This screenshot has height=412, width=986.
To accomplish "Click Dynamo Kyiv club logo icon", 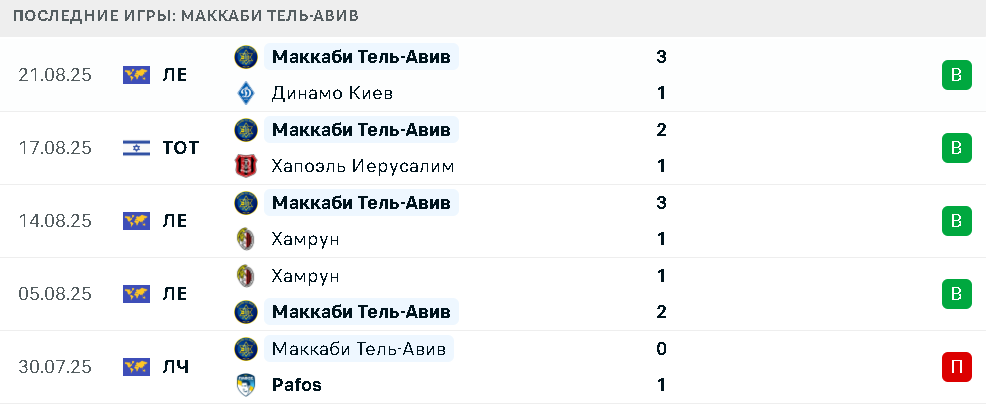I will [245, 93].
